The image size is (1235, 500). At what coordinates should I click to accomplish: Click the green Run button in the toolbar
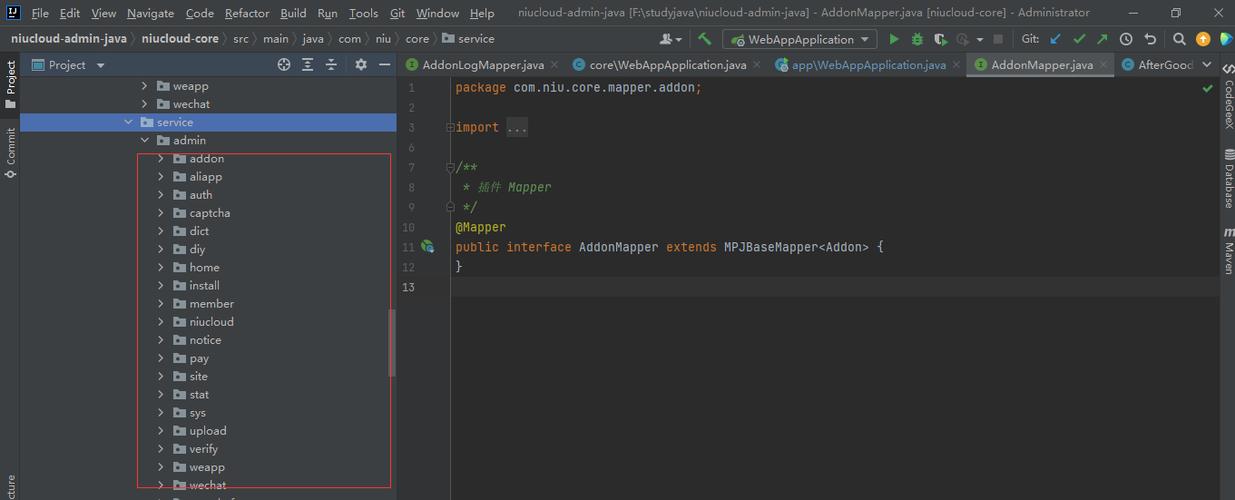click(893, 39)
